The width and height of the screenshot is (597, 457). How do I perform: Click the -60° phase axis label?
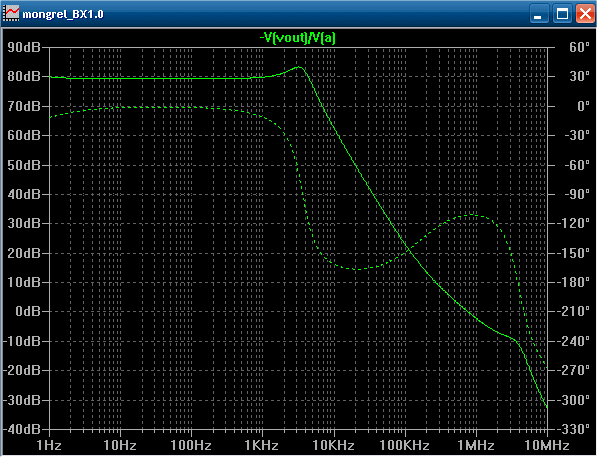(x=577, y=165)
